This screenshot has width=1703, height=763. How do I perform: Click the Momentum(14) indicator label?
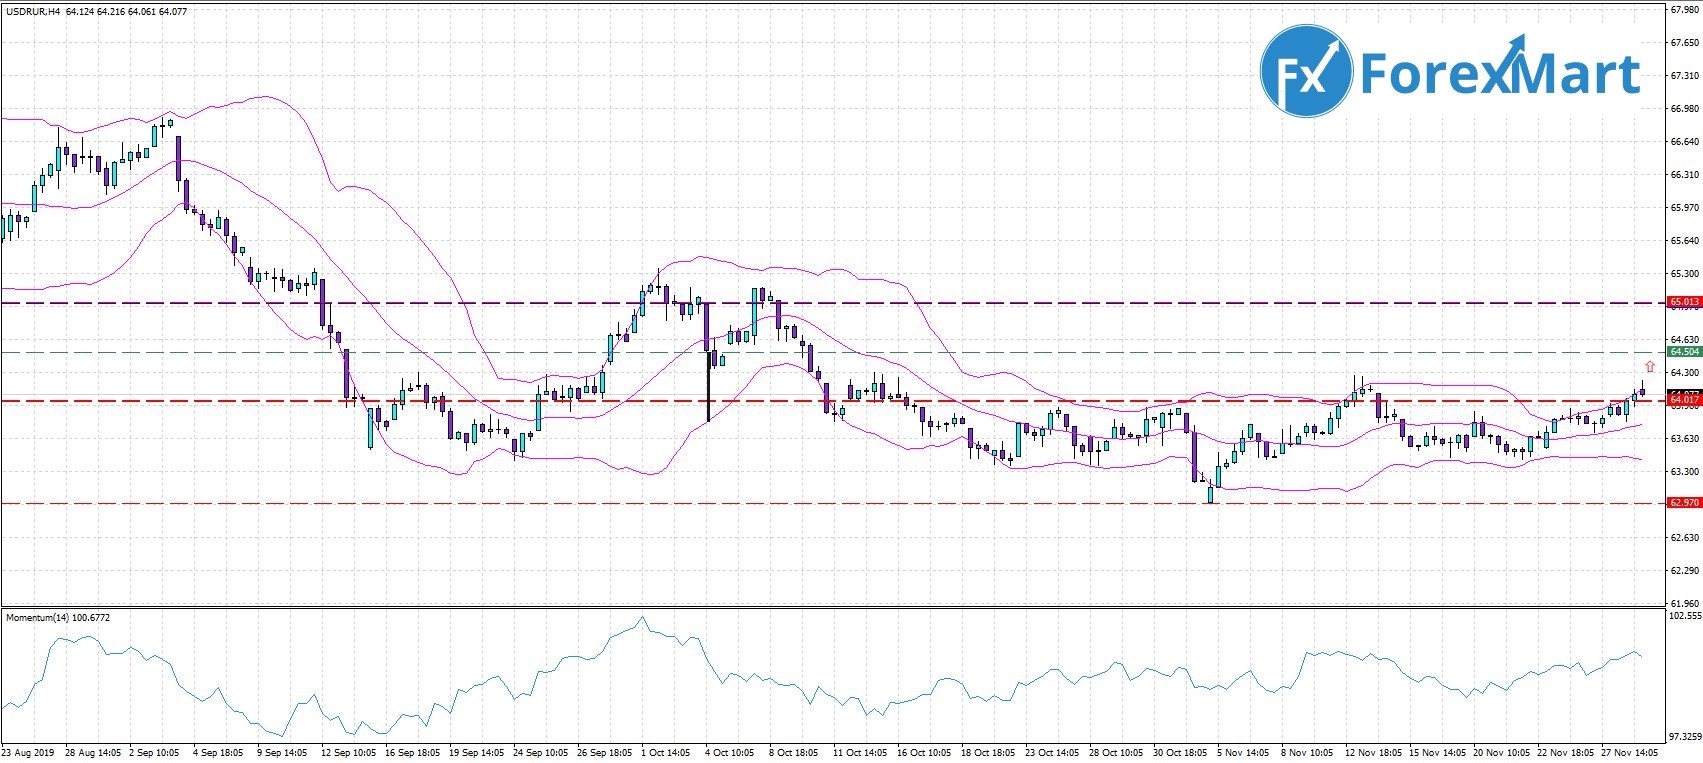click(x=58, y=618)
